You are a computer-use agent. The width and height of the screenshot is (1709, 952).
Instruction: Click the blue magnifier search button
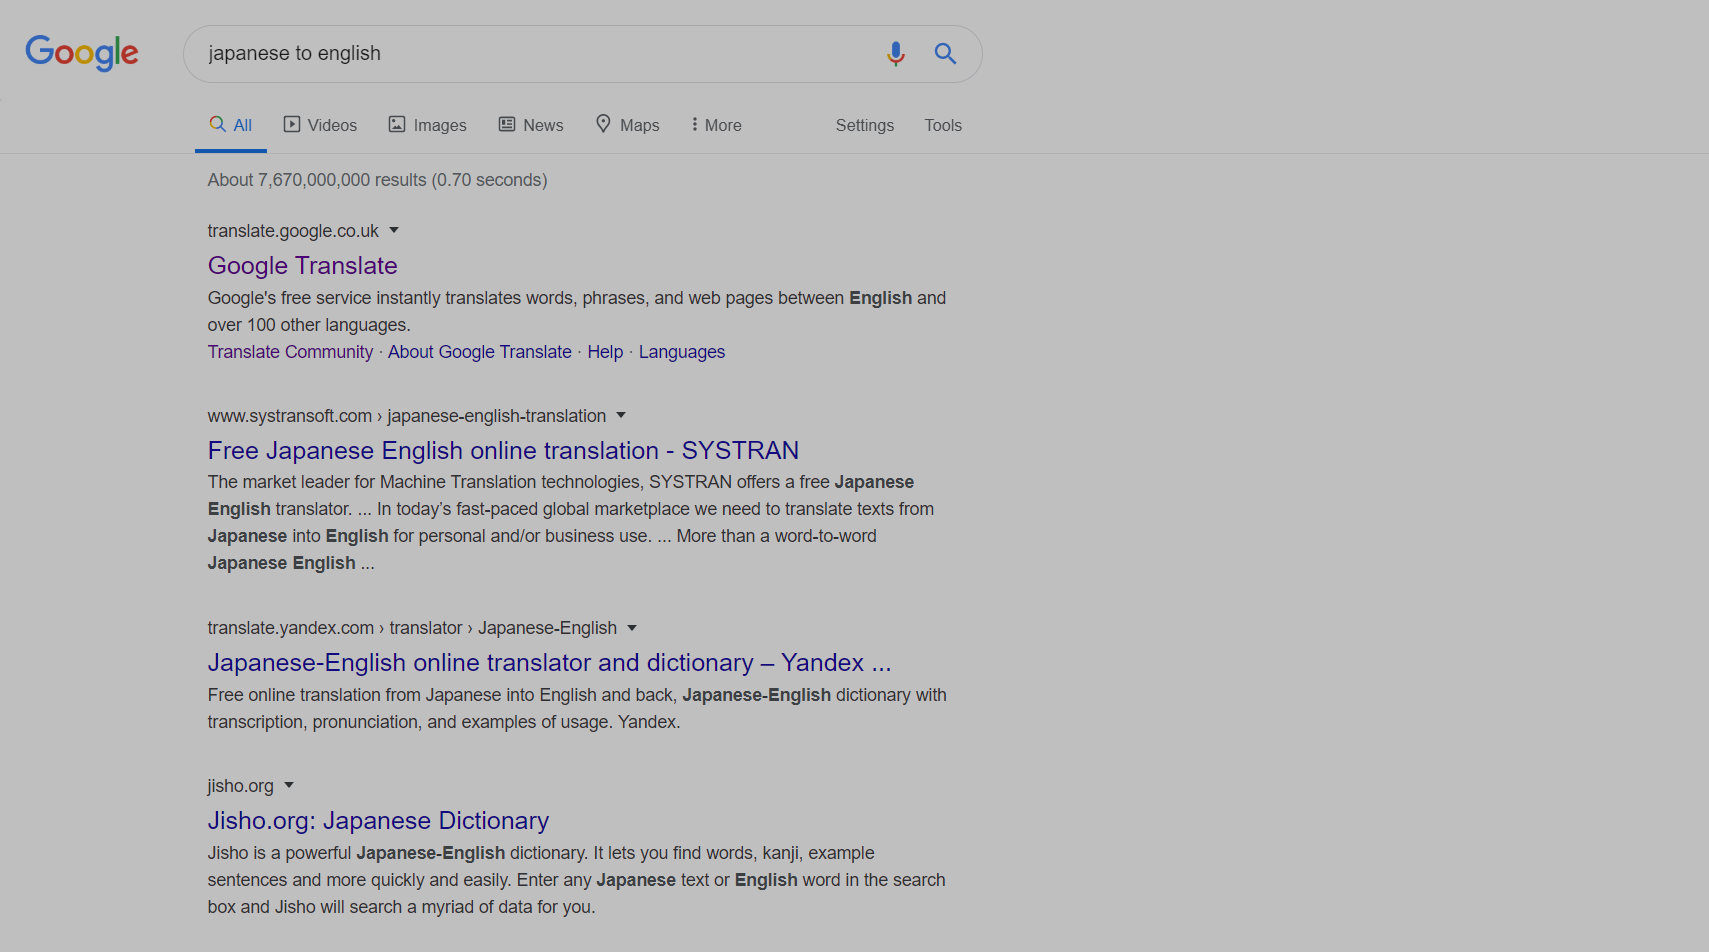(x=945, y=54)
